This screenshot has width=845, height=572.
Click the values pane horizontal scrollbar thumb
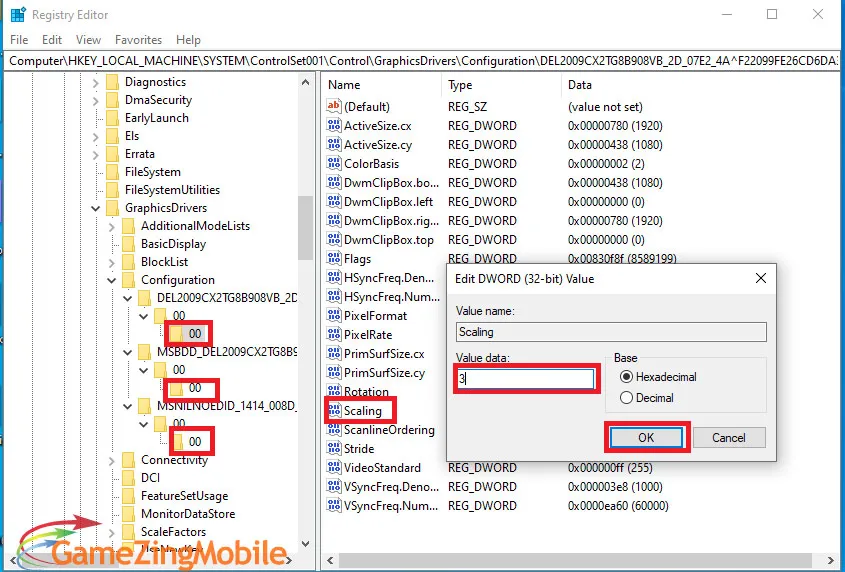point(574,560)
